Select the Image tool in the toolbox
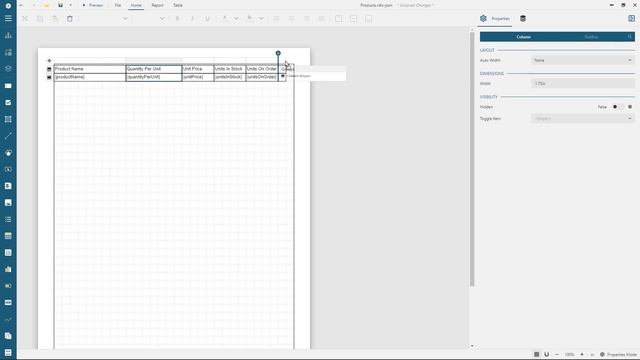This screenshot has width=640, height=360. pos(8,202)
